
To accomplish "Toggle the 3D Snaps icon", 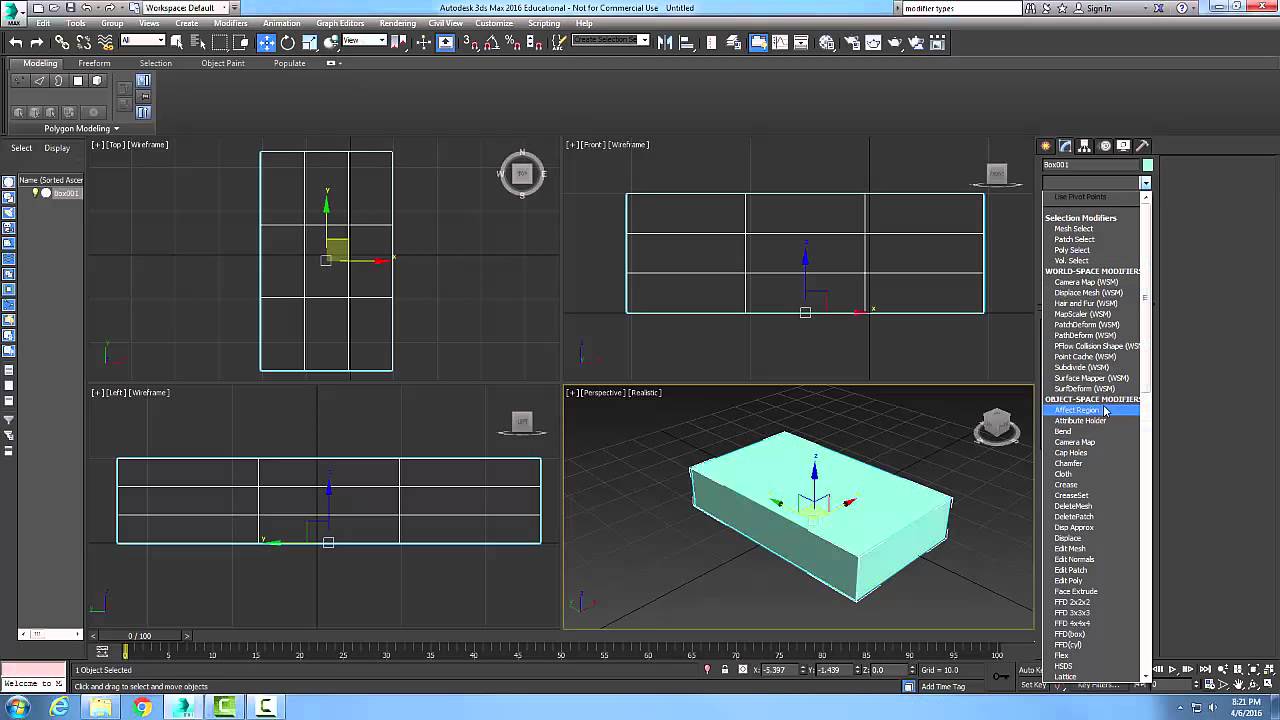I will coord(470,42).
